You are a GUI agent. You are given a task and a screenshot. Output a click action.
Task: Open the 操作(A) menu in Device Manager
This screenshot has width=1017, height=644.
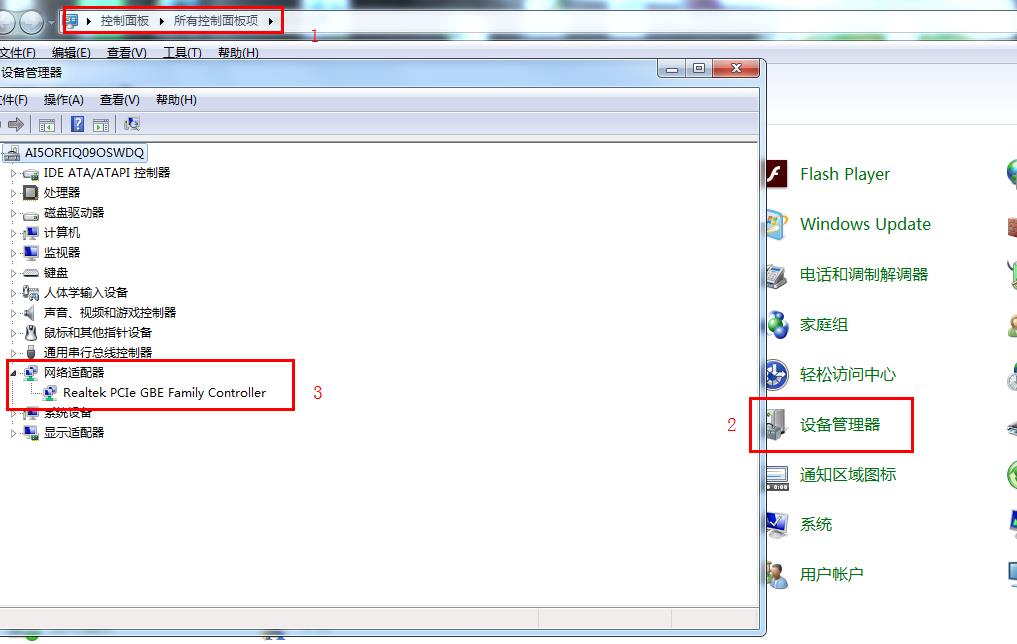coord(64,100)
